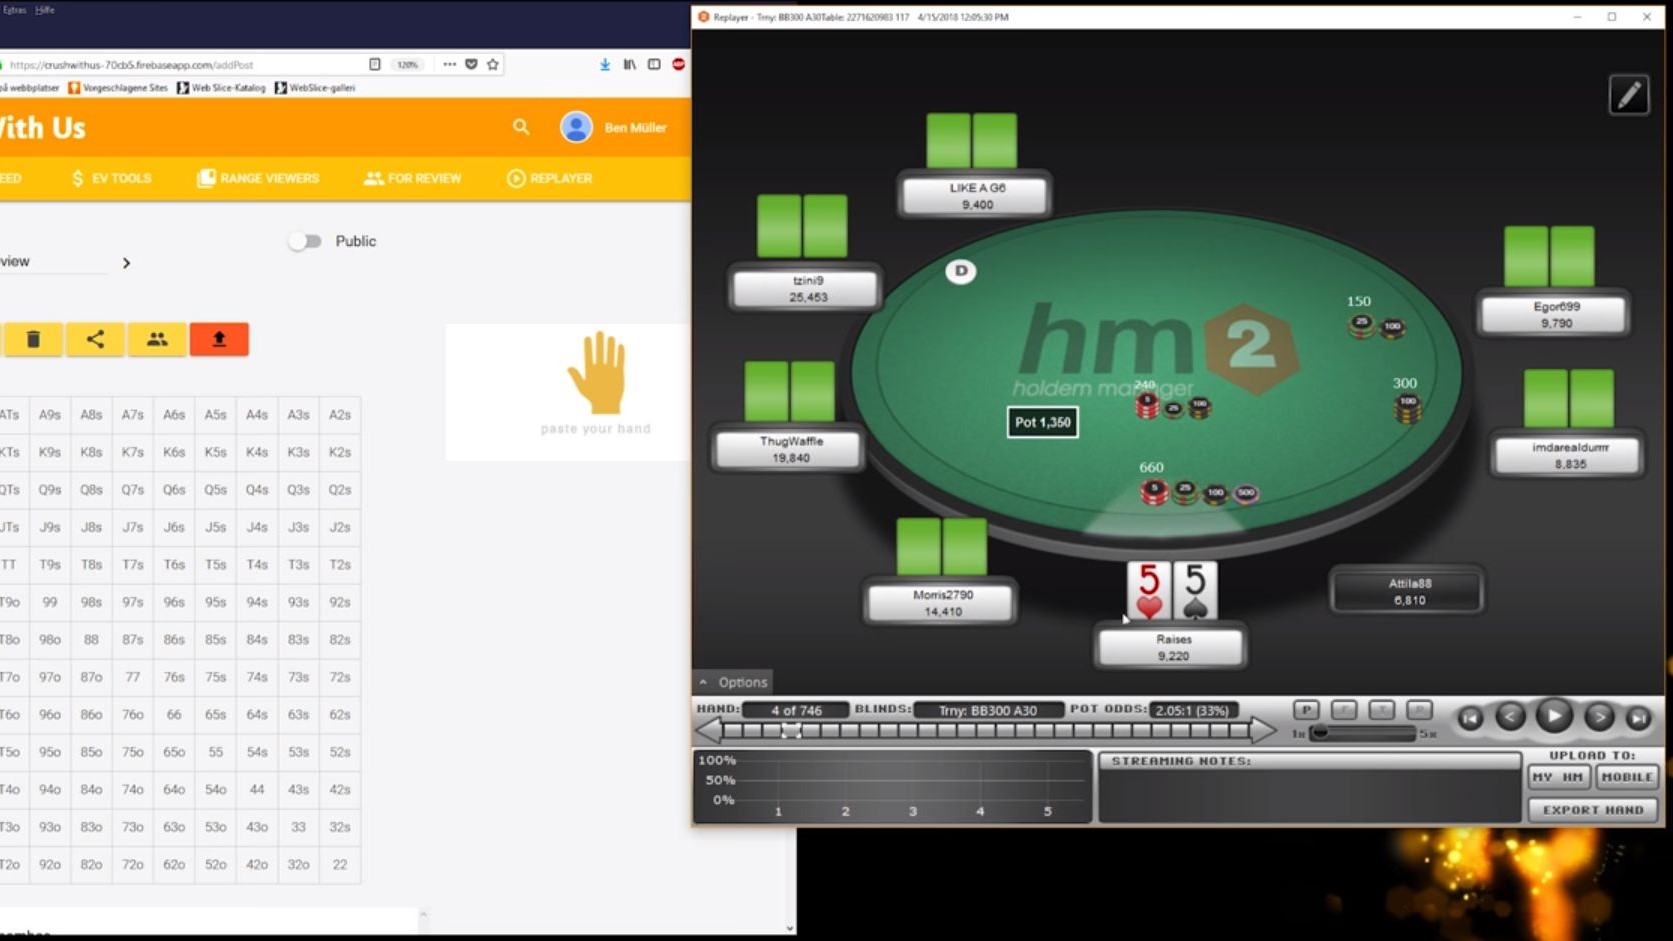
Task: Open the EV TOOLS tab
Action: (111, 178)
